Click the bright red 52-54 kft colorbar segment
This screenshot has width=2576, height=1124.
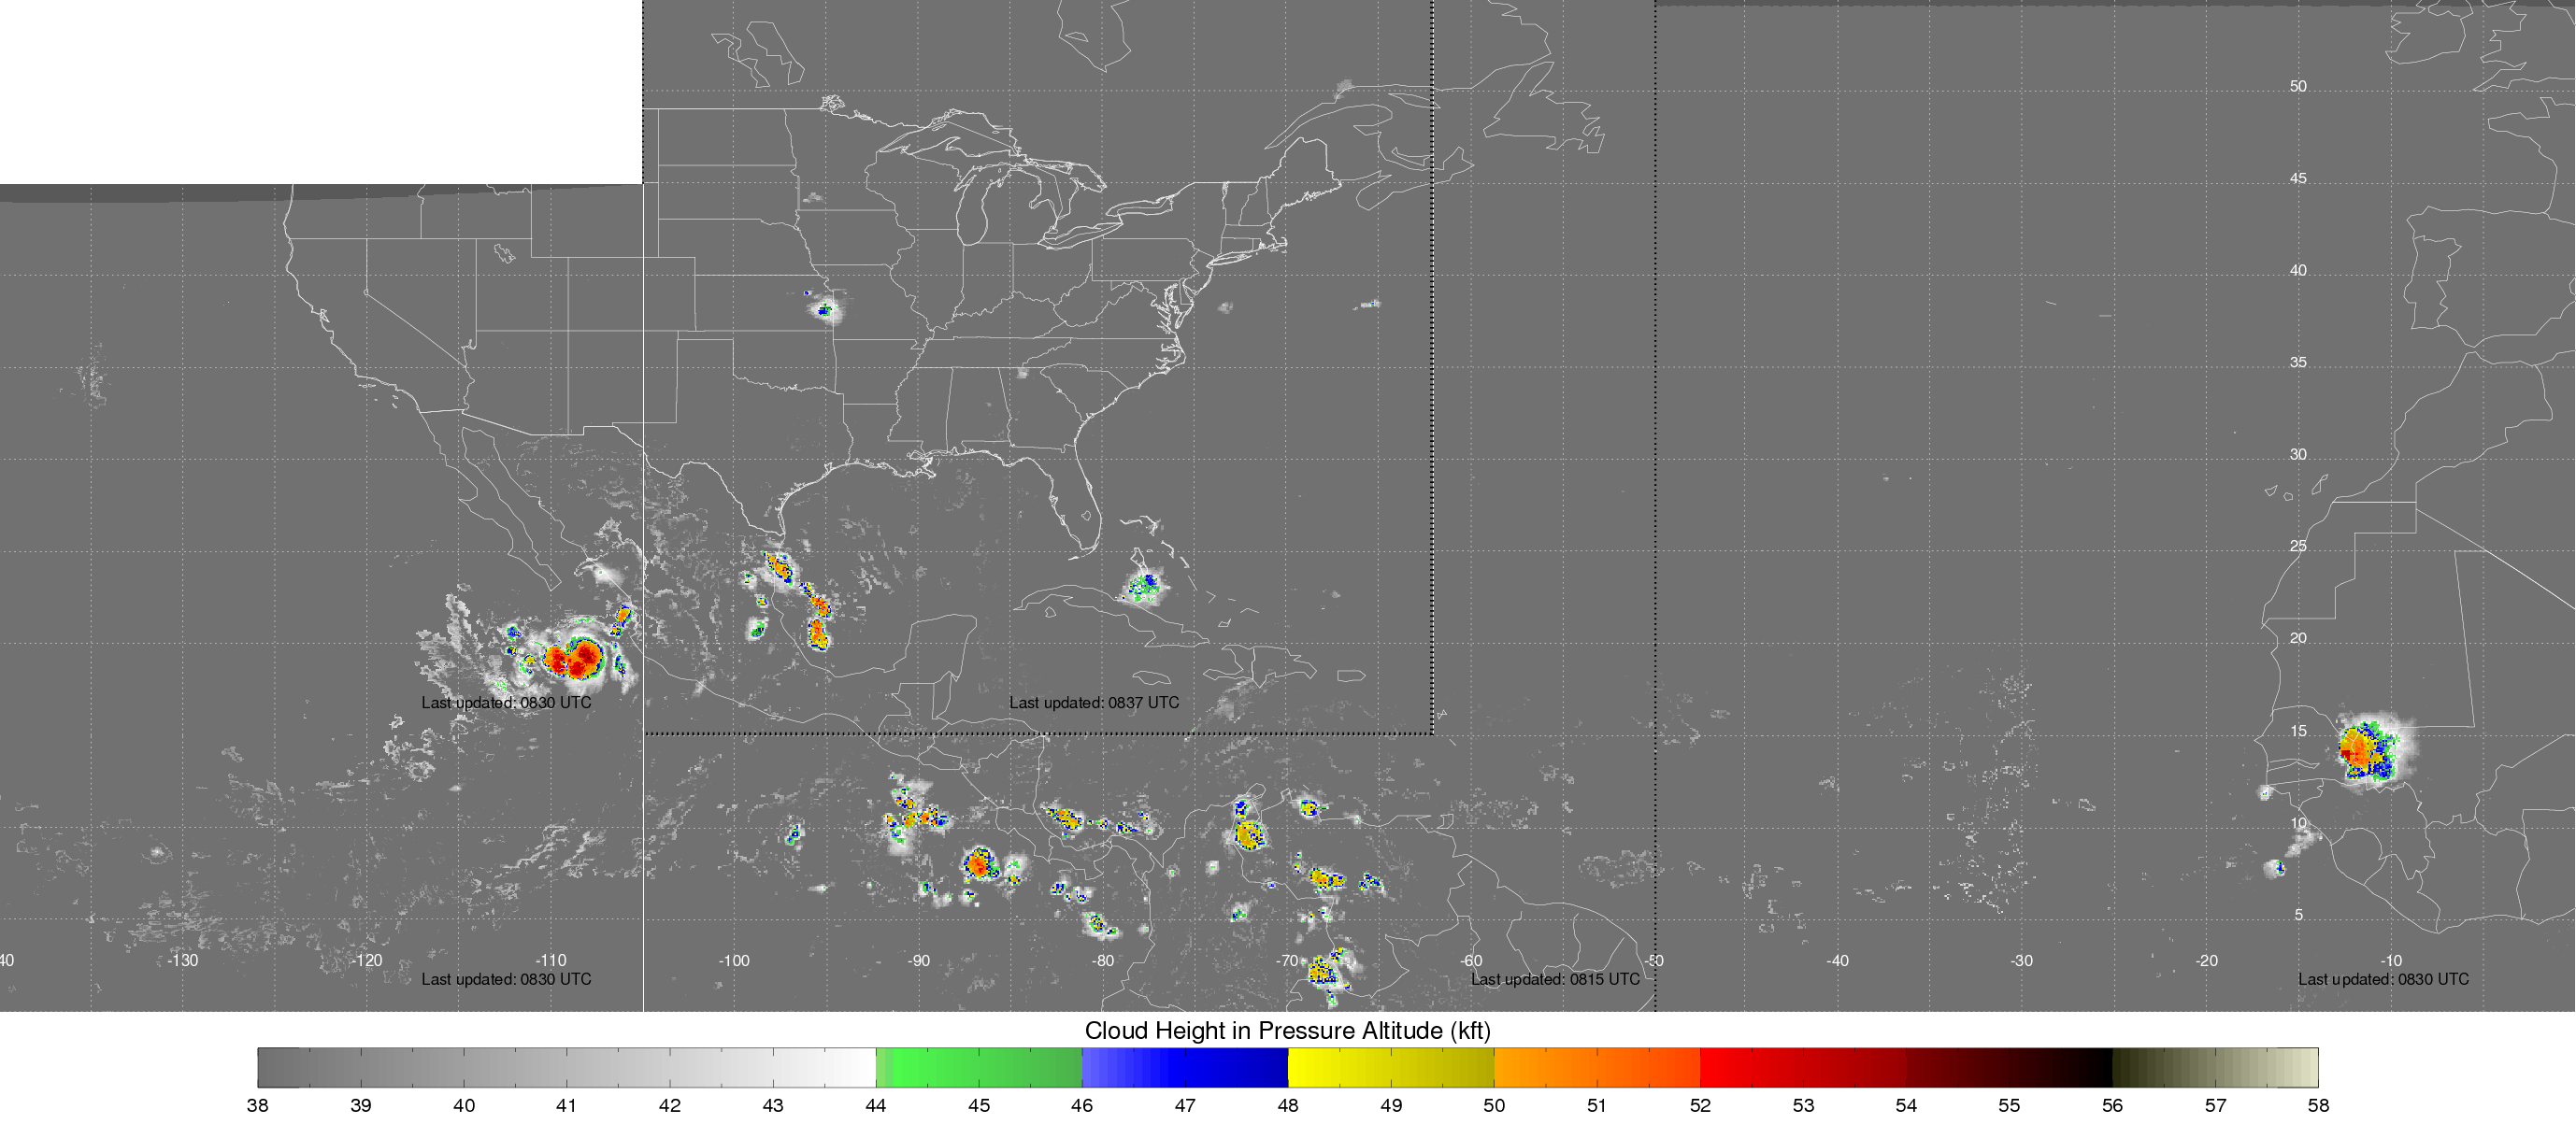tap(1802, 1067)
